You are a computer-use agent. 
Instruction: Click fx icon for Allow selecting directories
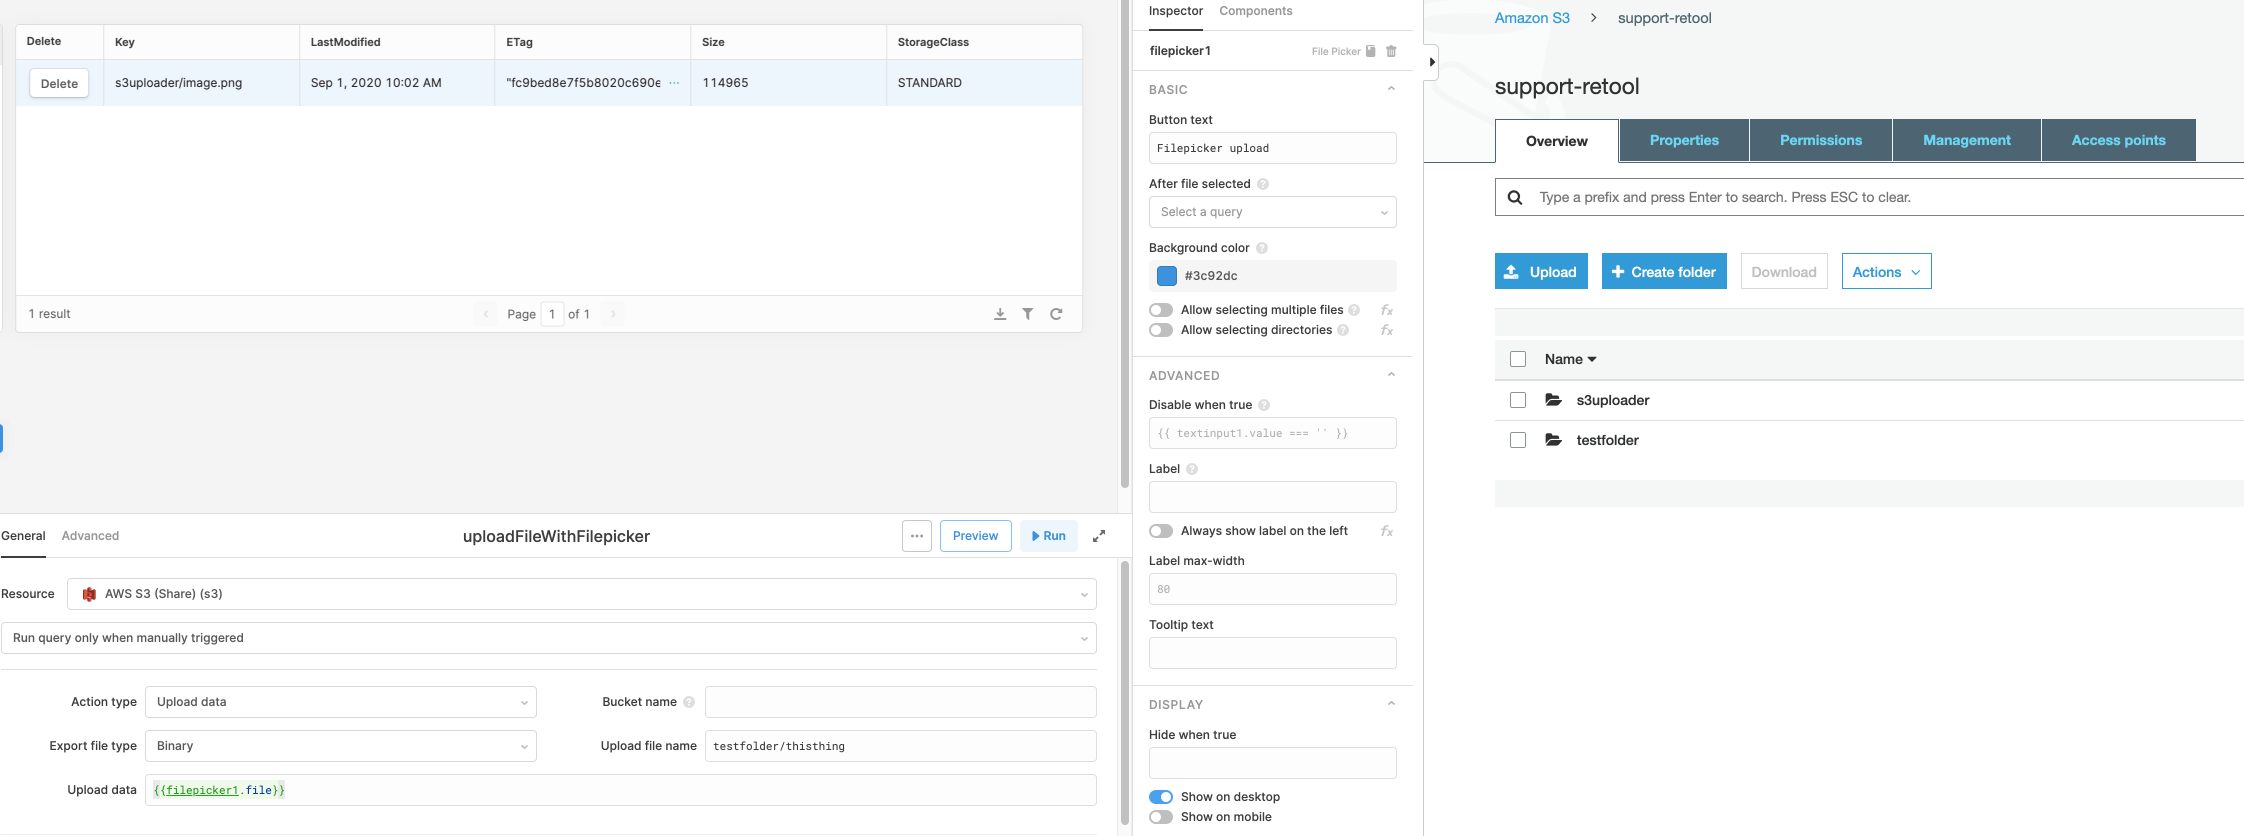pos(1387,330)
